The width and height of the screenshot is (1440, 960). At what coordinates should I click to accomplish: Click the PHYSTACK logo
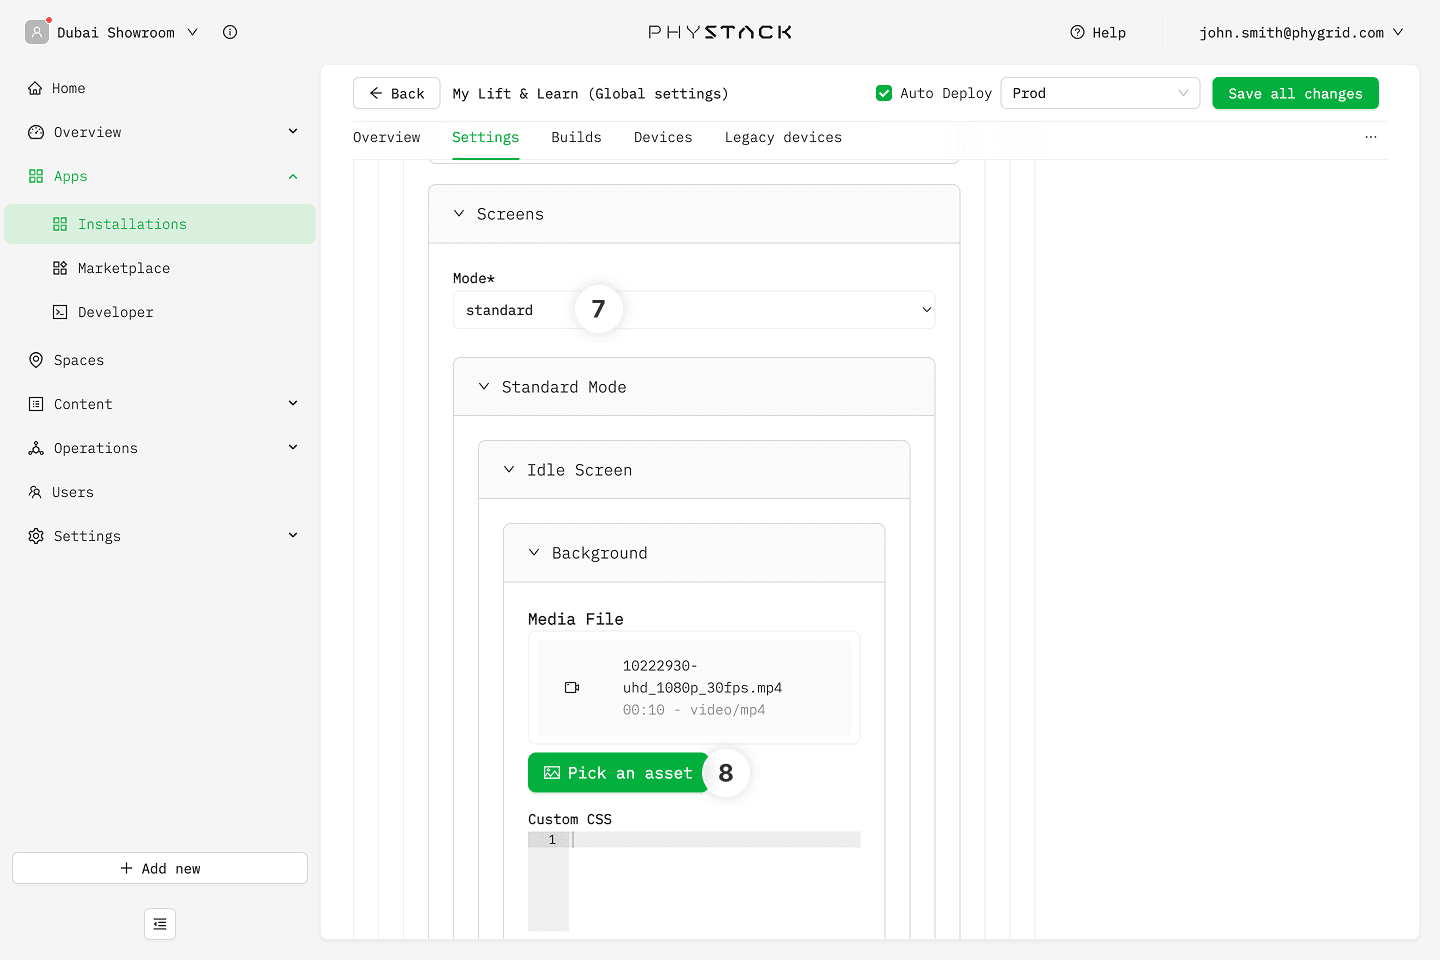click(720, 32)
